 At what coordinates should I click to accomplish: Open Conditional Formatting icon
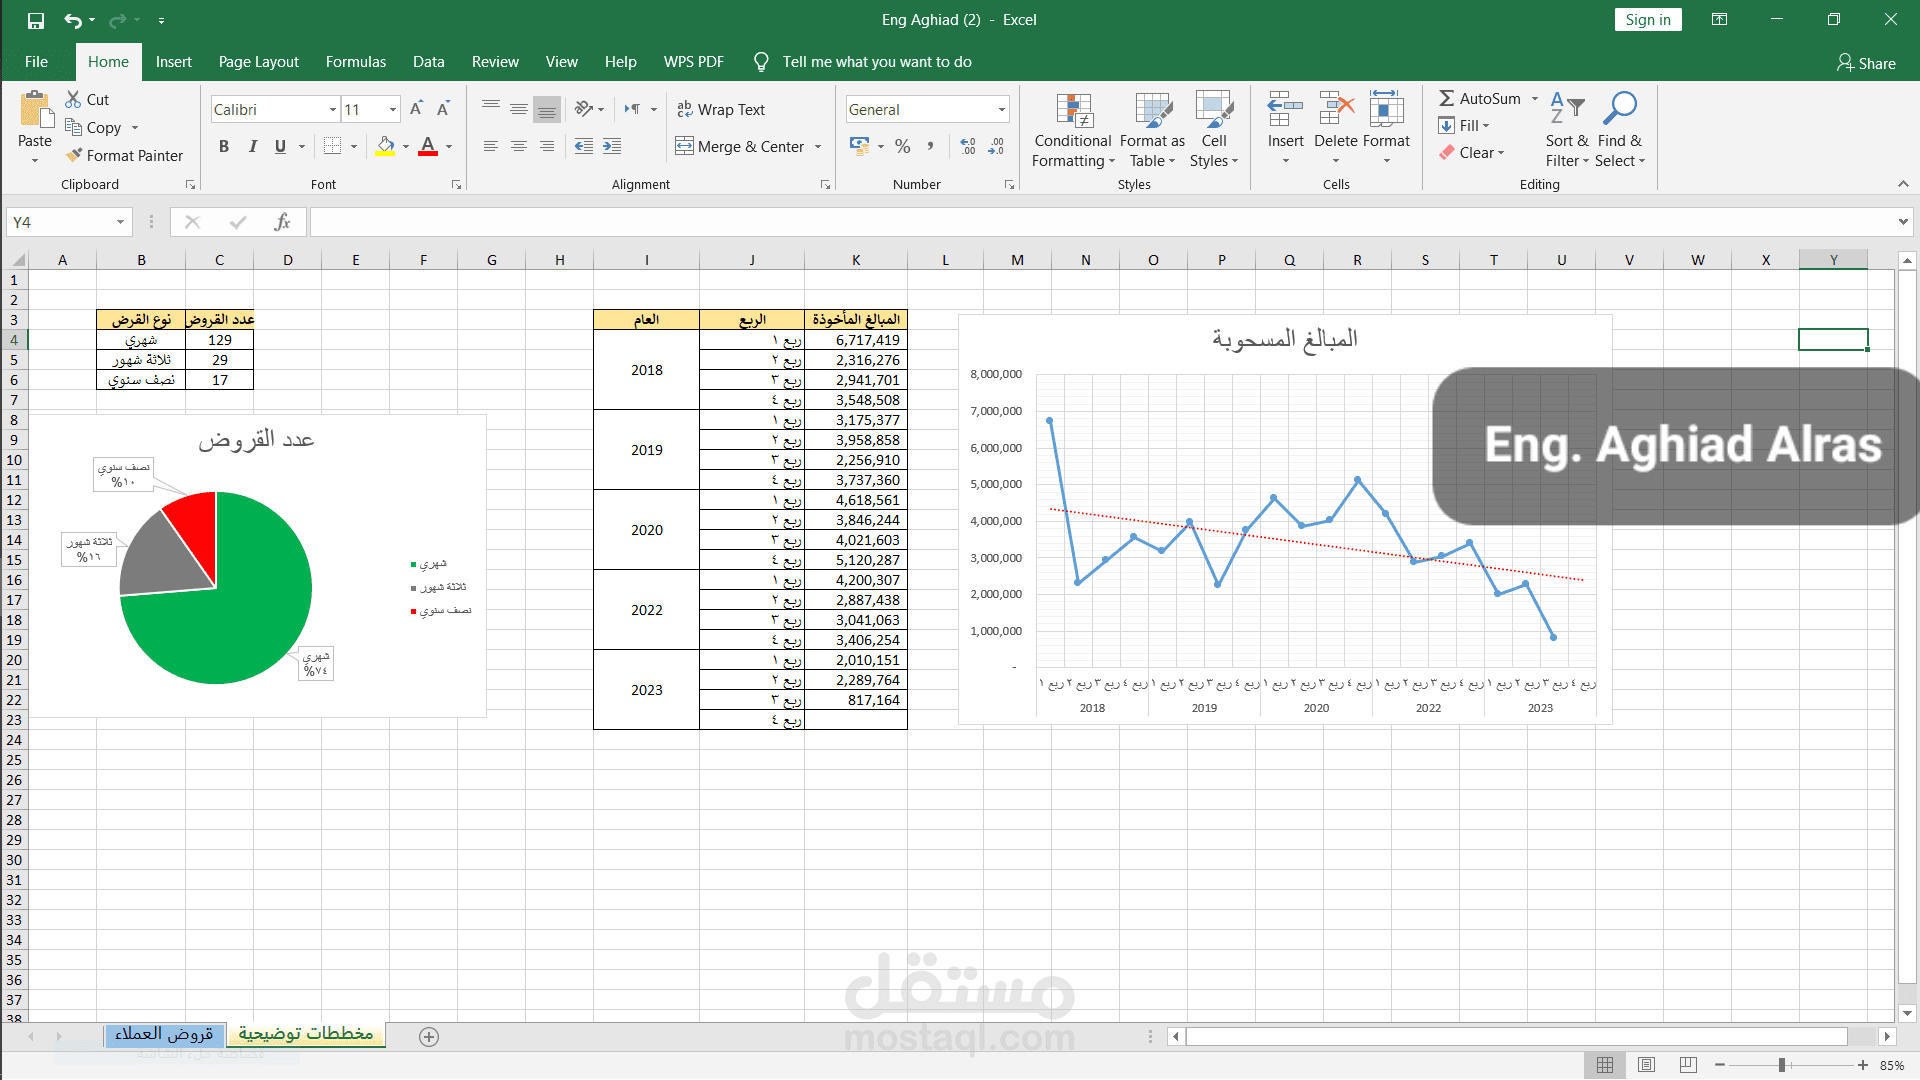[x=1073, y=112]
